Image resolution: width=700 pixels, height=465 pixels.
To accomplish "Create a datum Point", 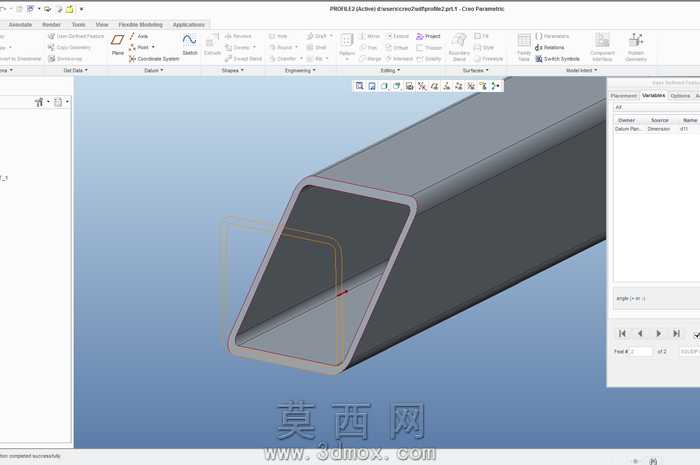I will (x=139, y=47).
